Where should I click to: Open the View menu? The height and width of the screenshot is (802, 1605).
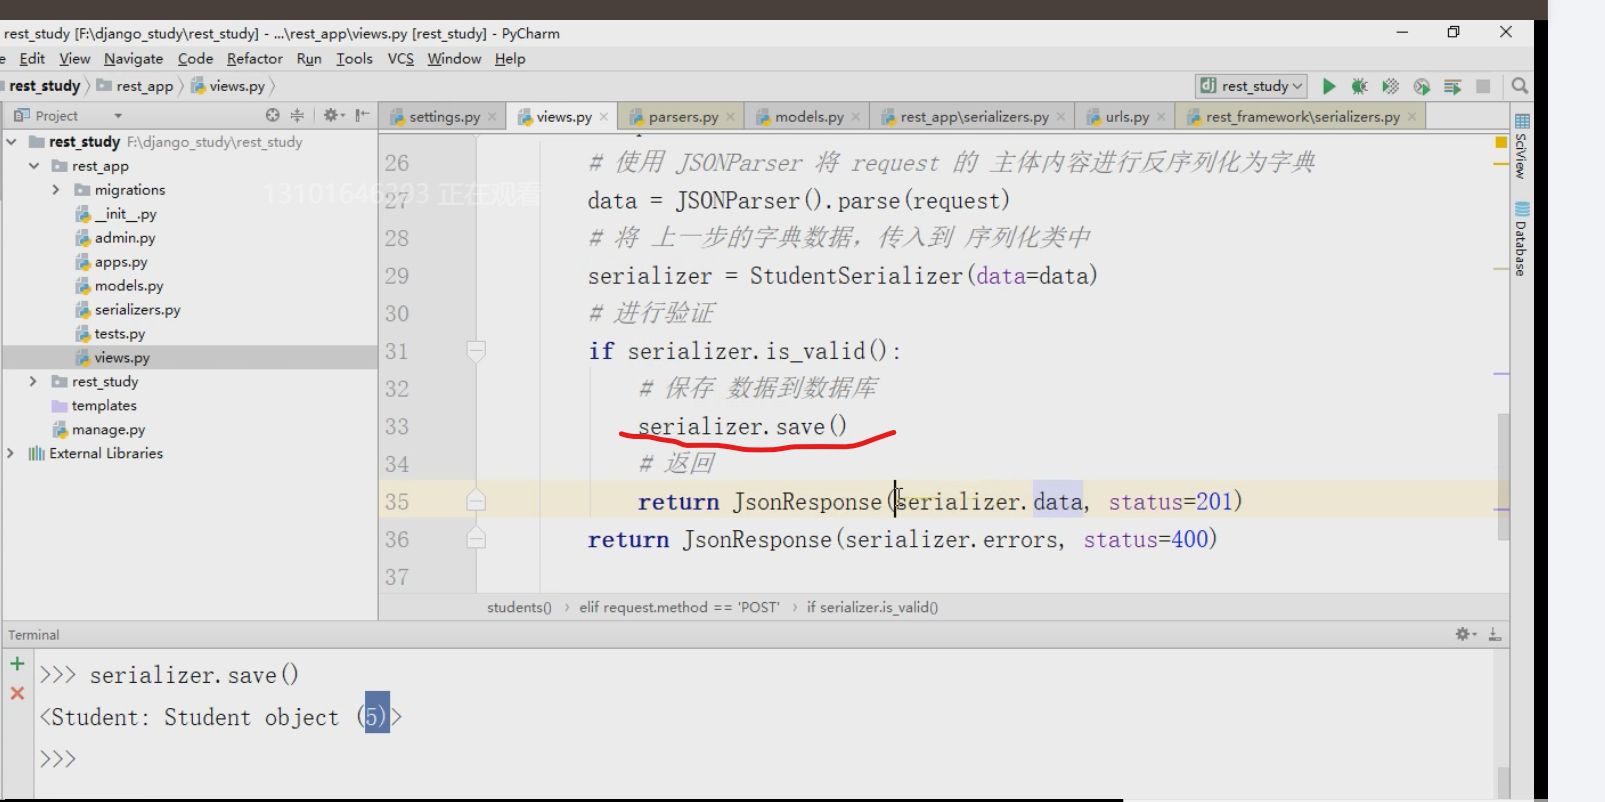click(75, 59)
